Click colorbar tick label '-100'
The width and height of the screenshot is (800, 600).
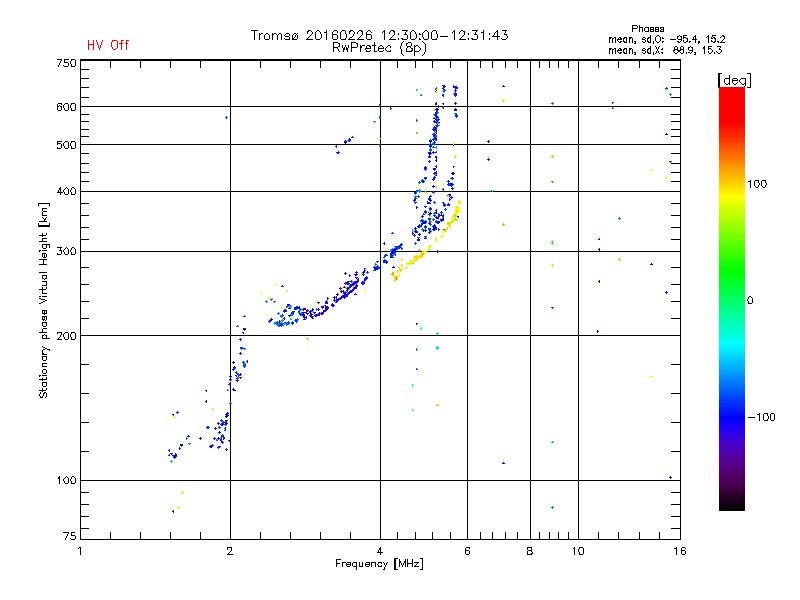(761, 417)
